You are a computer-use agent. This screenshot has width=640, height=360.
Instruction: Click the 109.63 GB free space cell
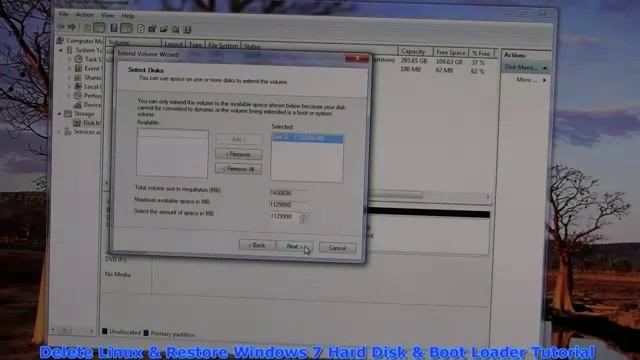pos(449,62)
